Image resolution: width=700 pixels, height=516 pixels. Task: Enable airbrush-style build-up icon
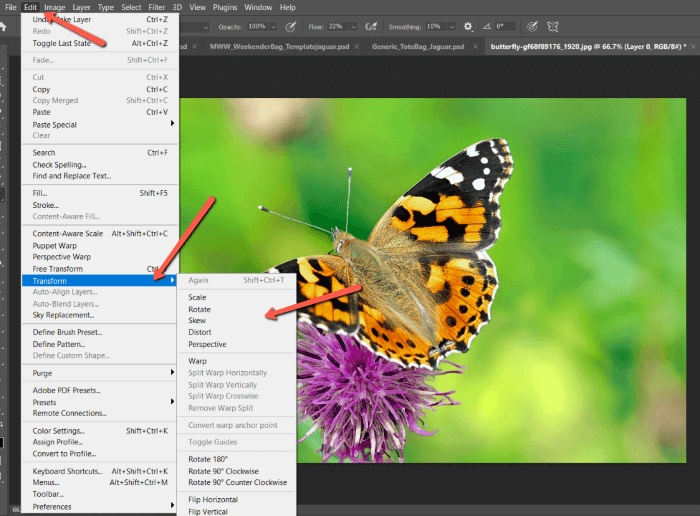click(x=371, y=26)
